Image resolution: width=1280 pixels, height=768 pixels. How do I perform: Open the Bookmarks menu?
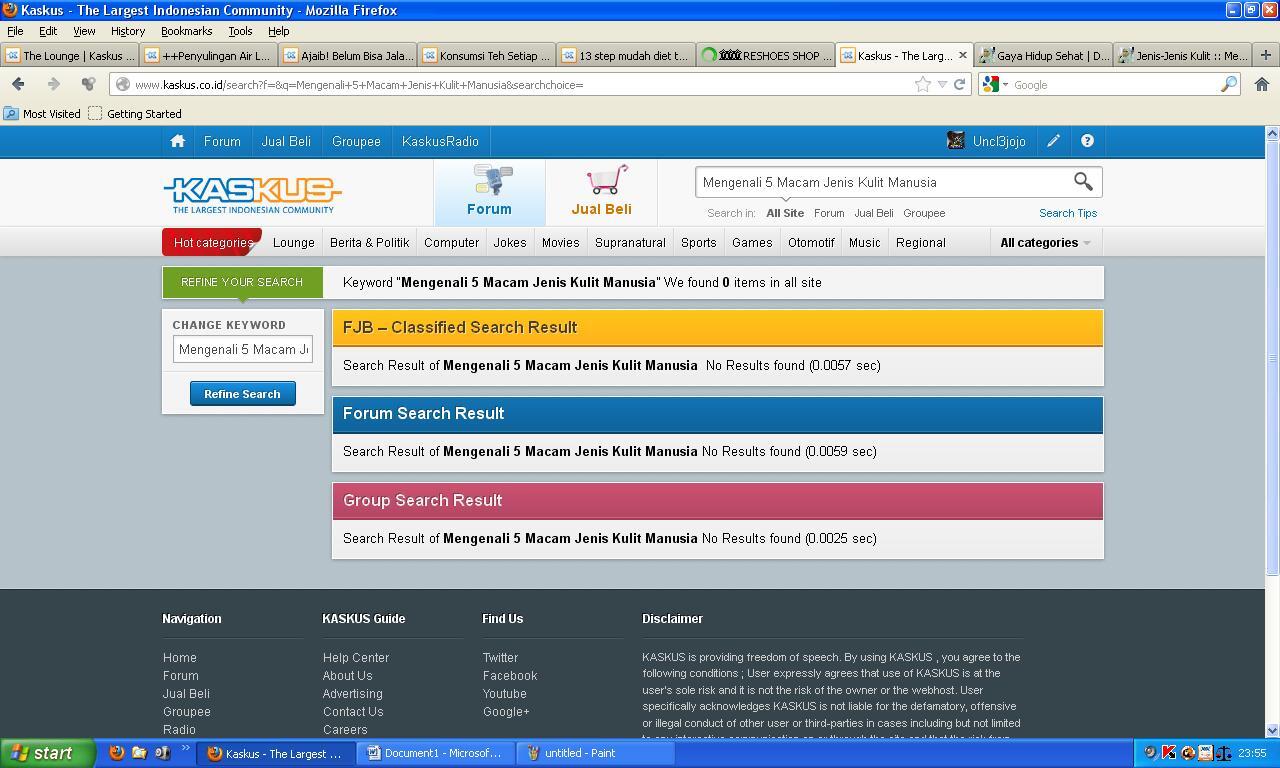click(x=187, y=31)
